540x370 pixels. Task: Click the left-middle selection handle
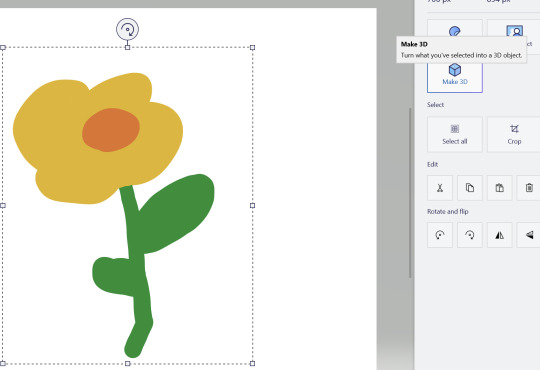coord(3,205)
